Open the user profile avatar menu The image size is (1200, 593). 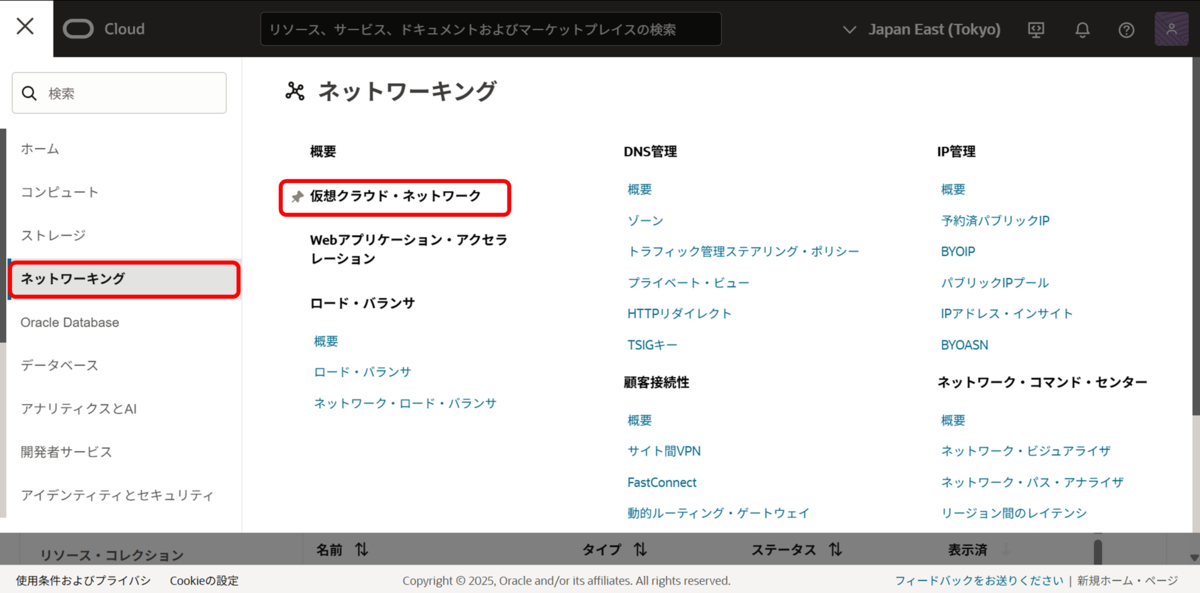pos(1171,29)
